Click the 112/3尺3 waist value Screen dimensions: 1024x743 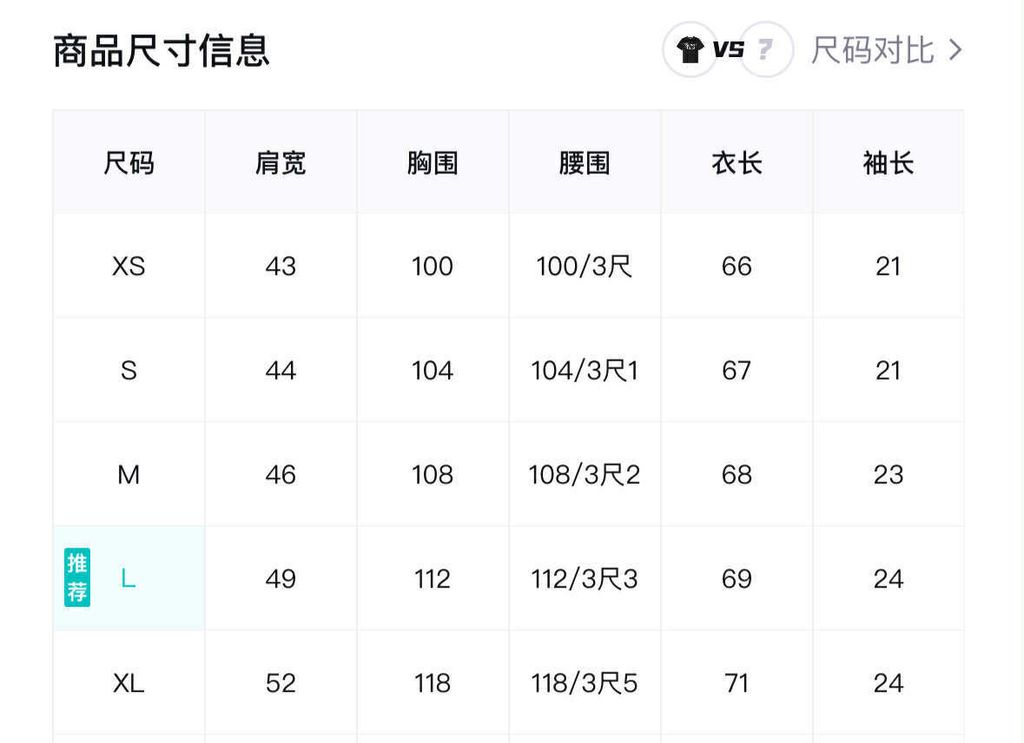point(585,579)
